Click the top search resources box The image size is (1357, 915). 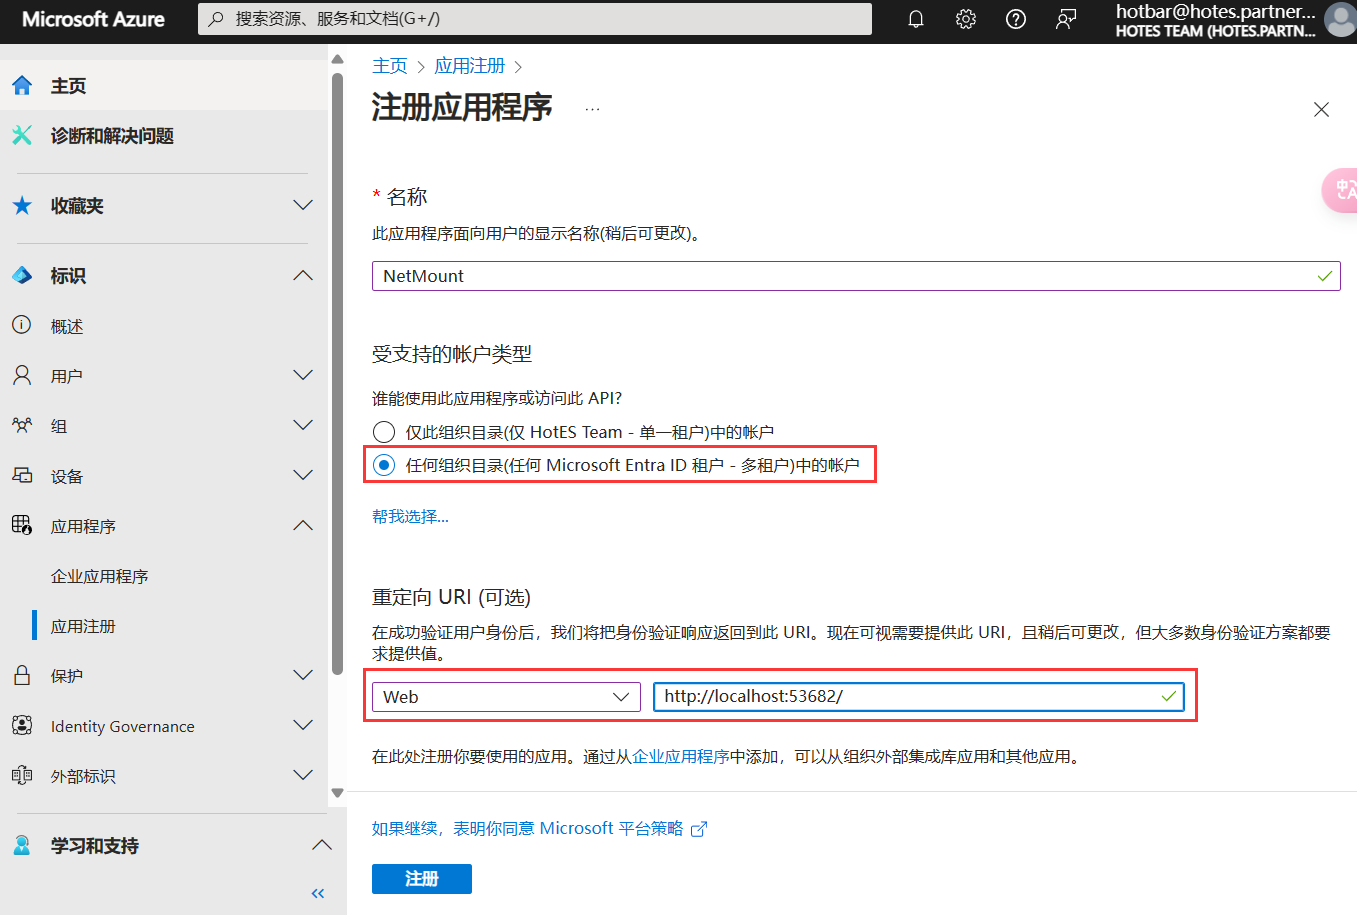point(535,19)
